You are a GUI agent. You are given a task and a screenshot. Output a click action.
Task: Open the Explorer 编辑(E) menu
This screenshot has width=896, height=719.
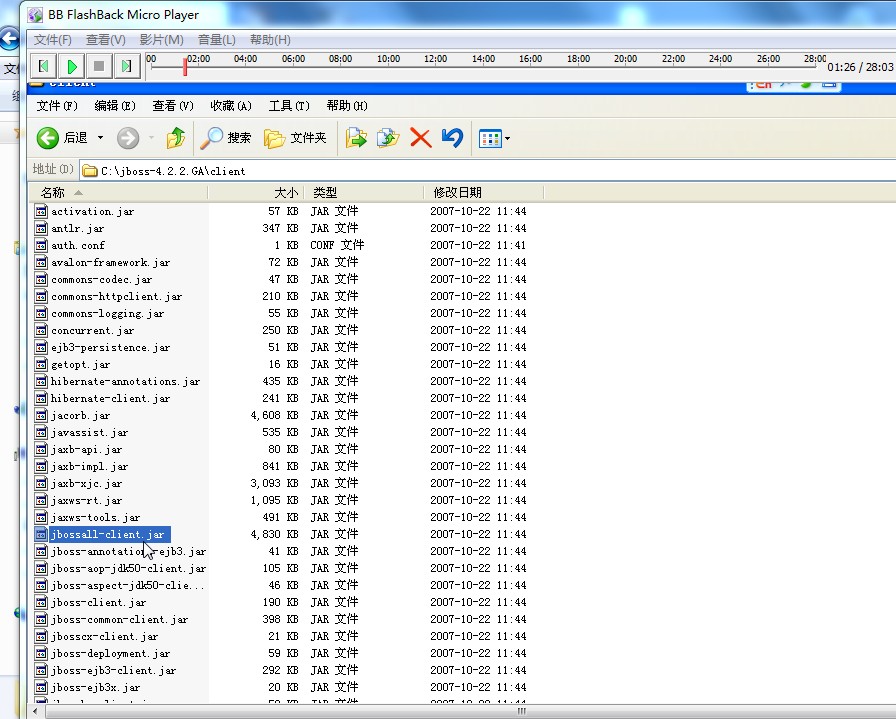(115, 106)
